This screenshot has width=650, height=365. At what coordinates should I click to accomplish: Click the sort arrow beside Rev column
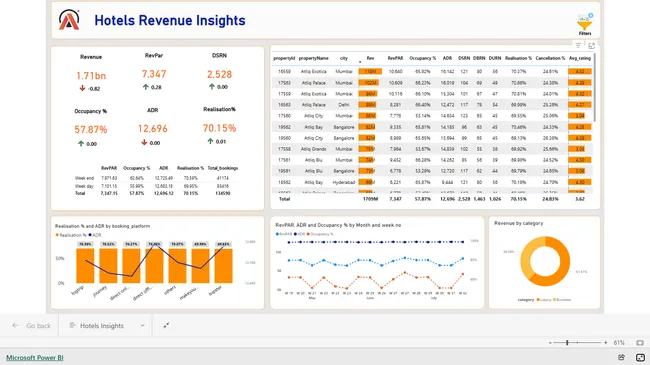tap(360, 62)
